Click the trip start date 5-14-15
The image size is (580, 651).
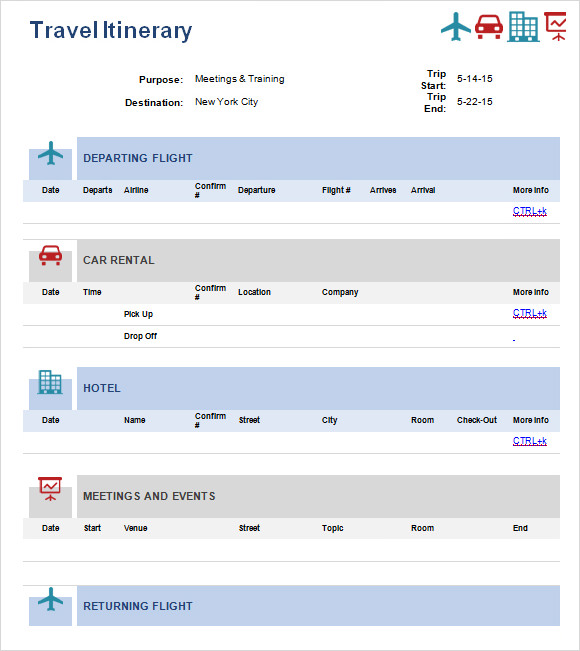(x=475, y=78)
